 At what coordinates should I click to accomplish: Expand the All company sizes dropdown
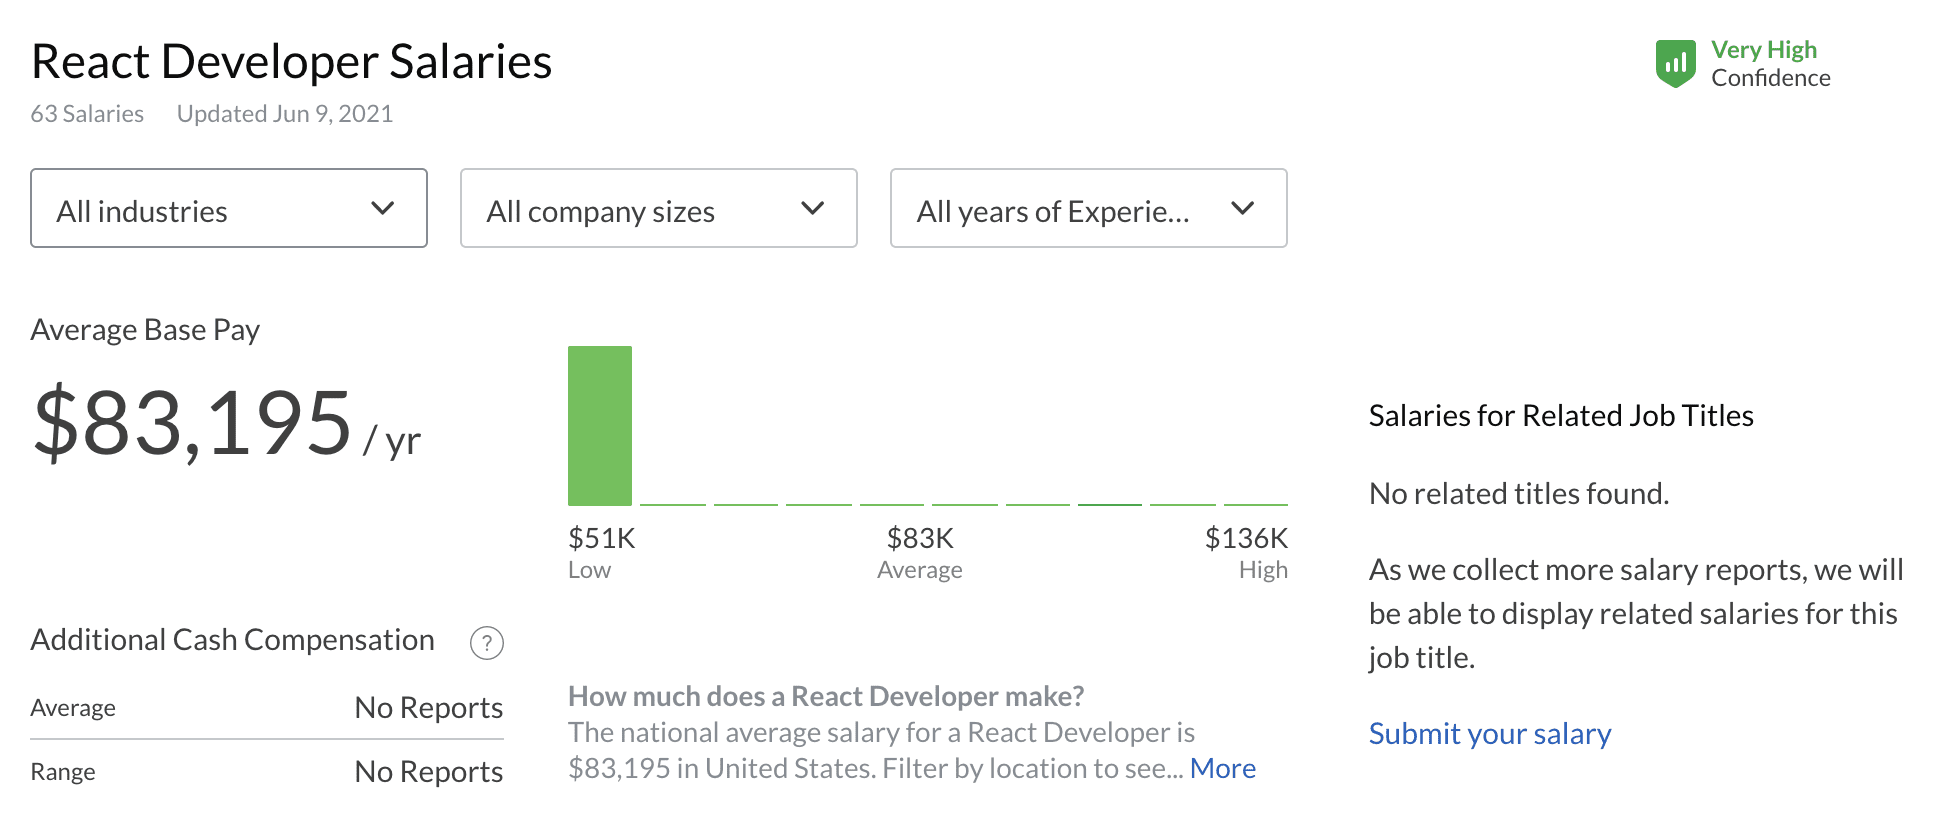(x=658, y=209)
